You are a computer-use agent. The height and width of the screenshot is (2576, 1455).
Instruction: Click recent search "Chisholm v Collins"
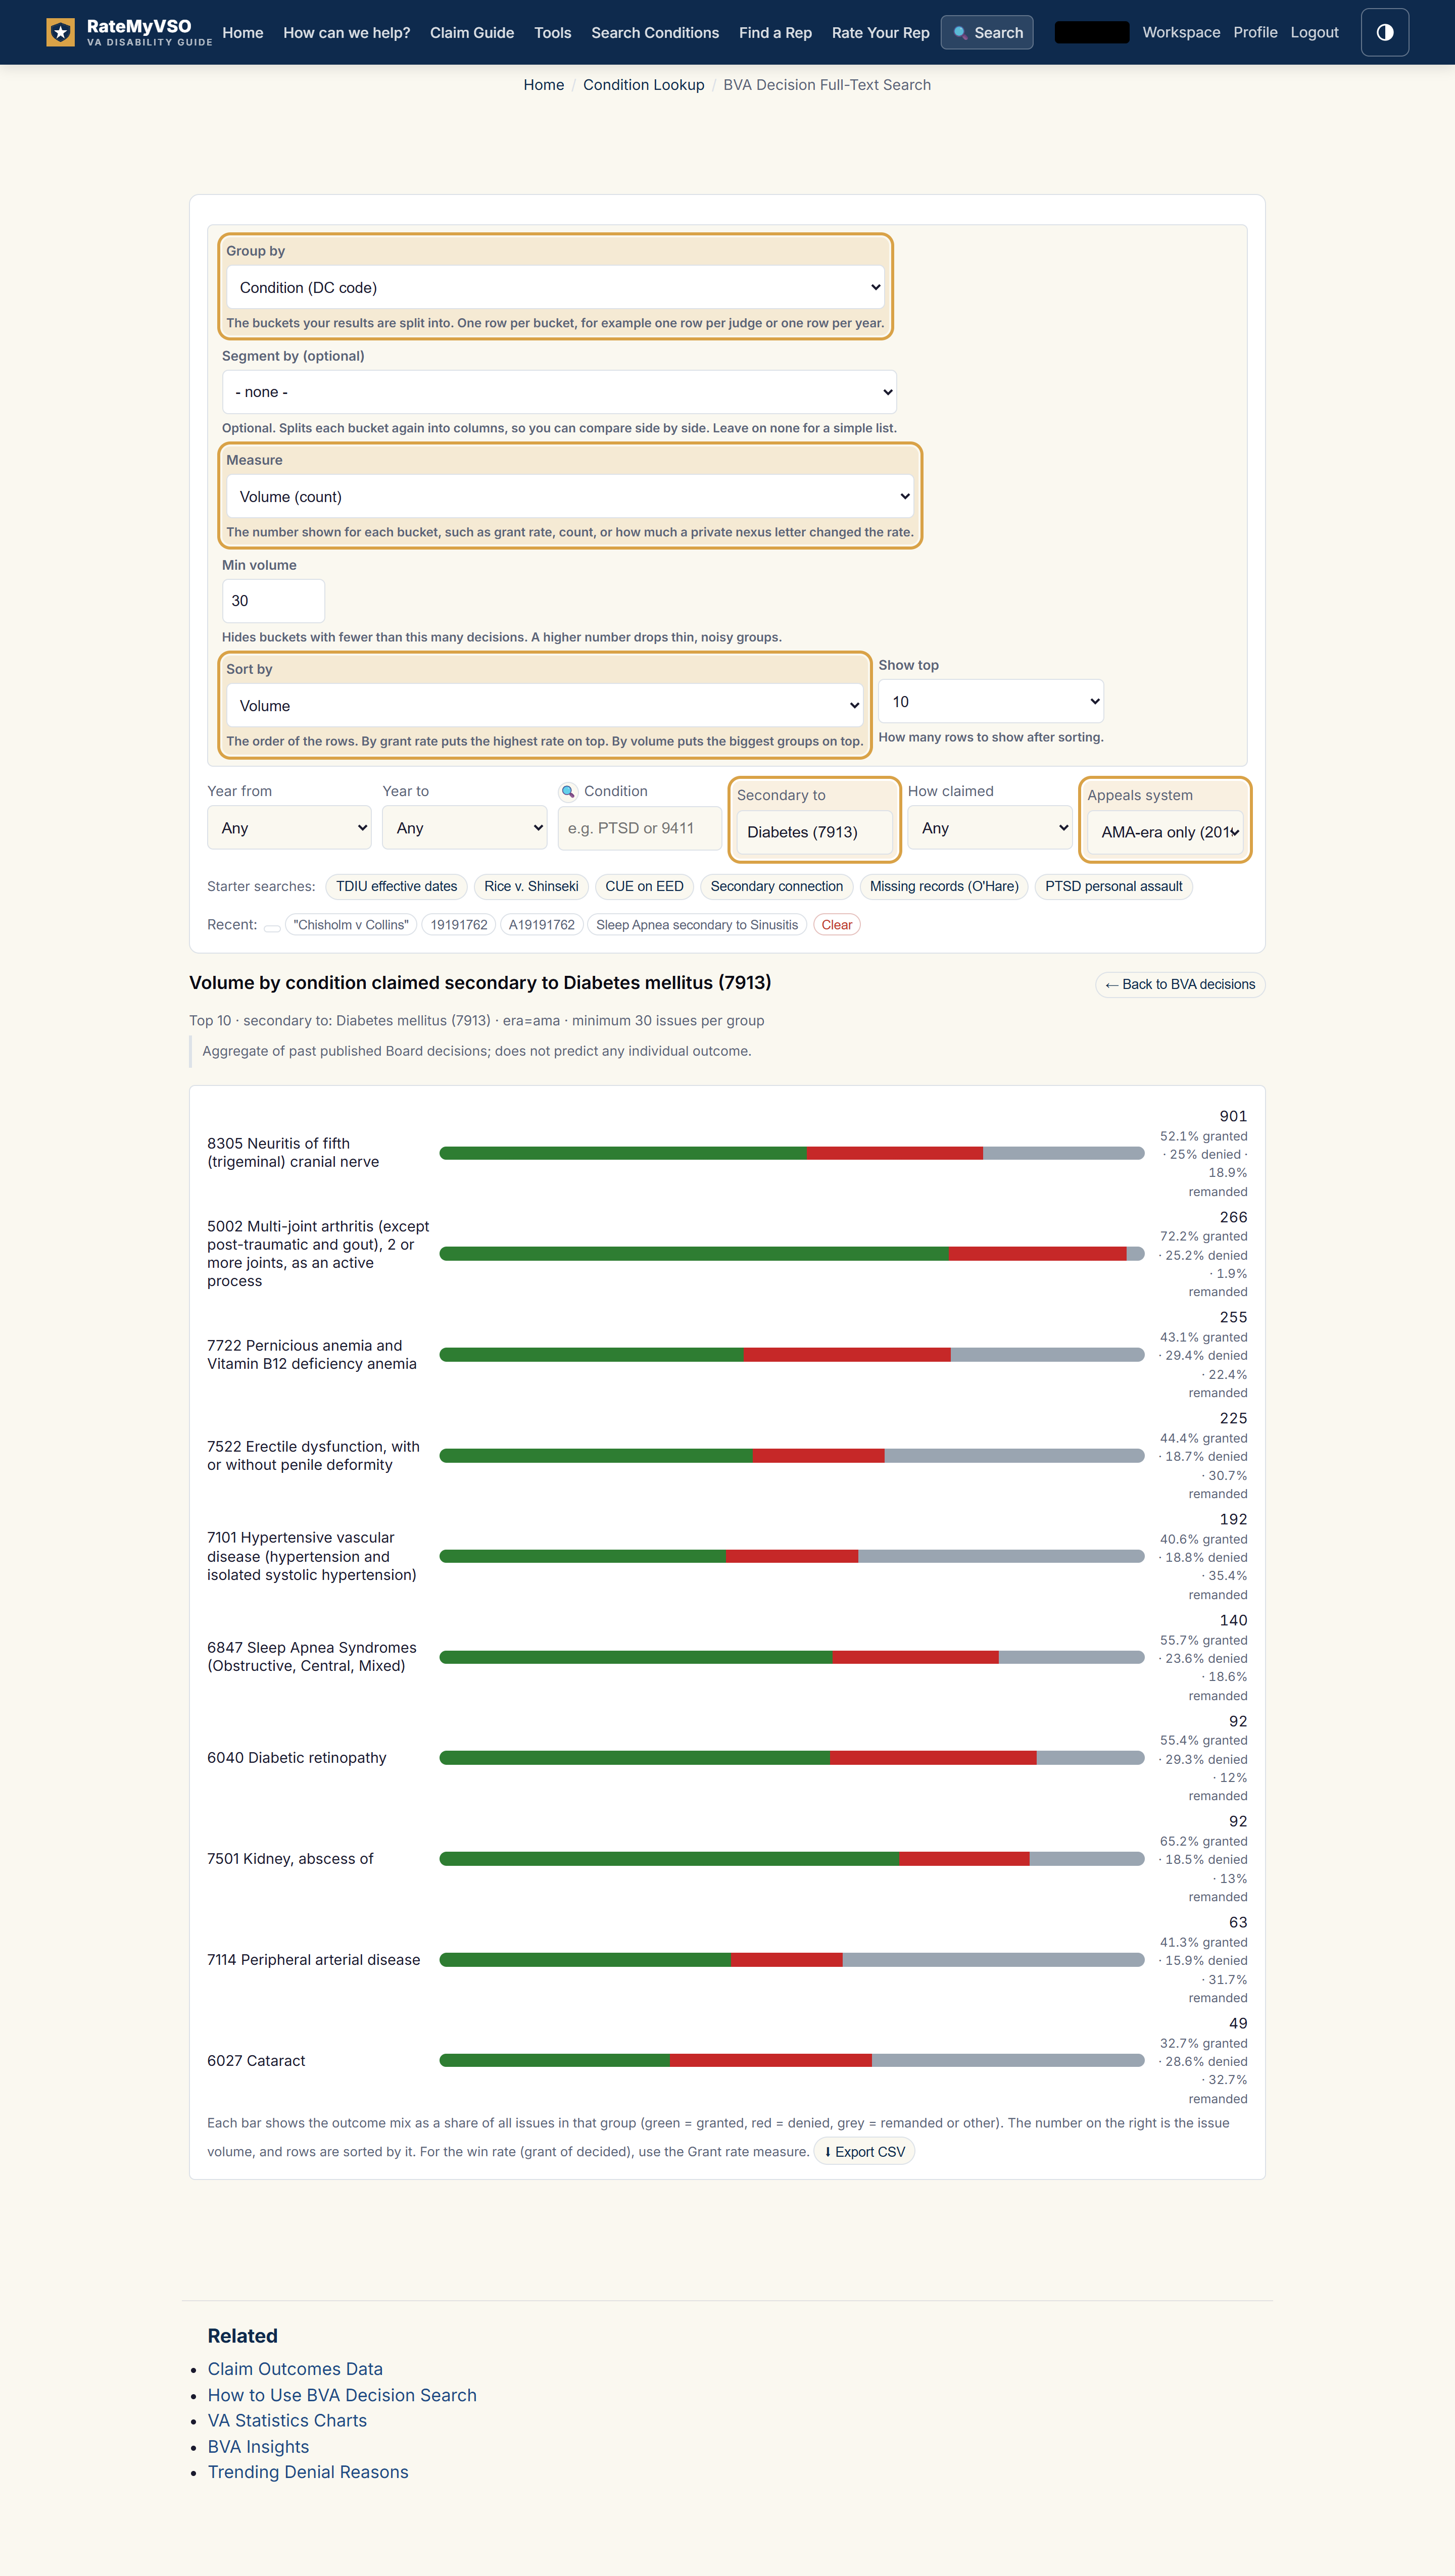point(351,925)
